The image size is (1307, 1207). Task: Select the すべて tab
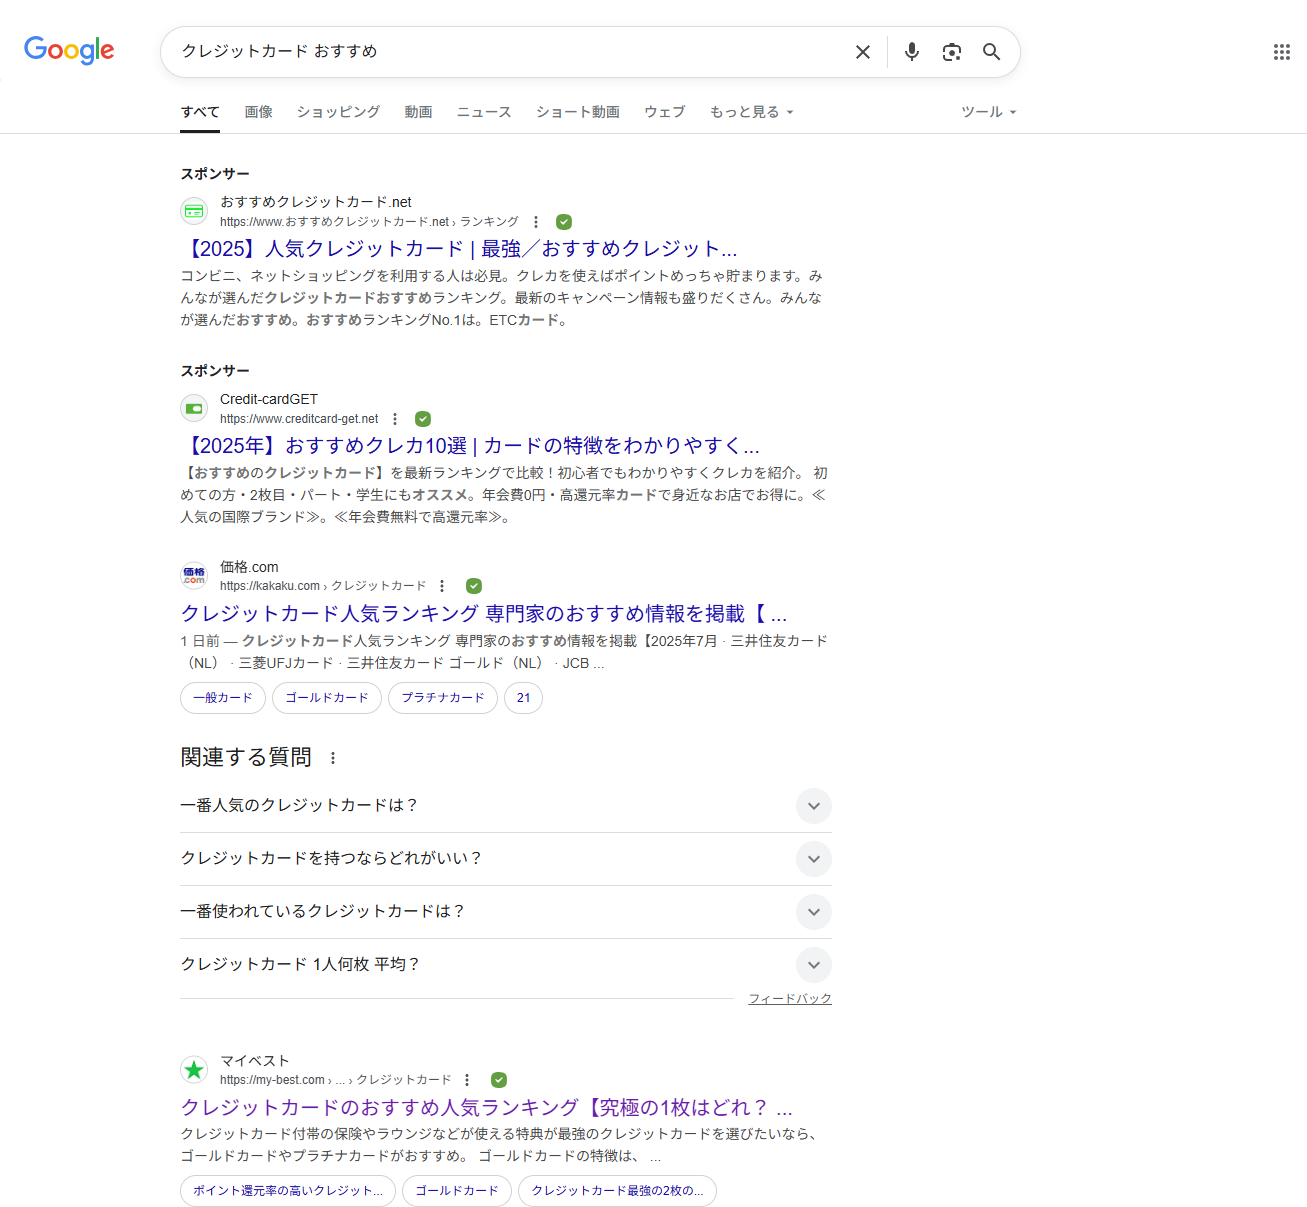pos(200,112)
